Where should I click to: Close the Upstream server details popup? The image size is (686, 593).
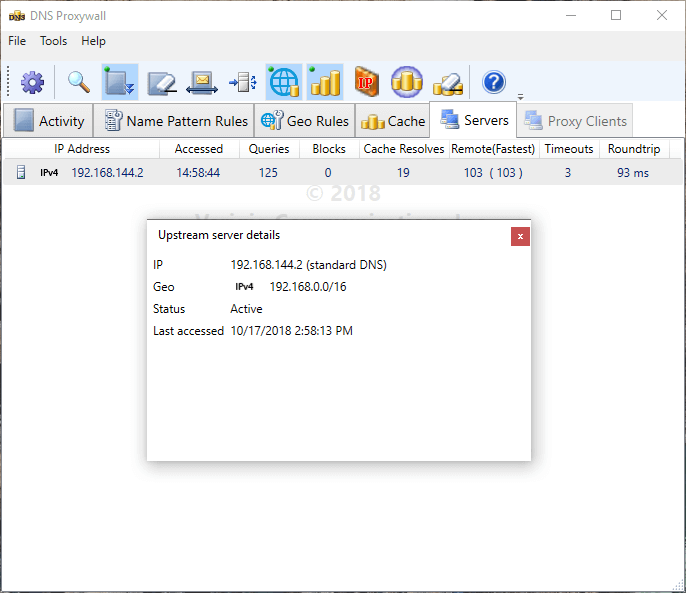point(520,236)
